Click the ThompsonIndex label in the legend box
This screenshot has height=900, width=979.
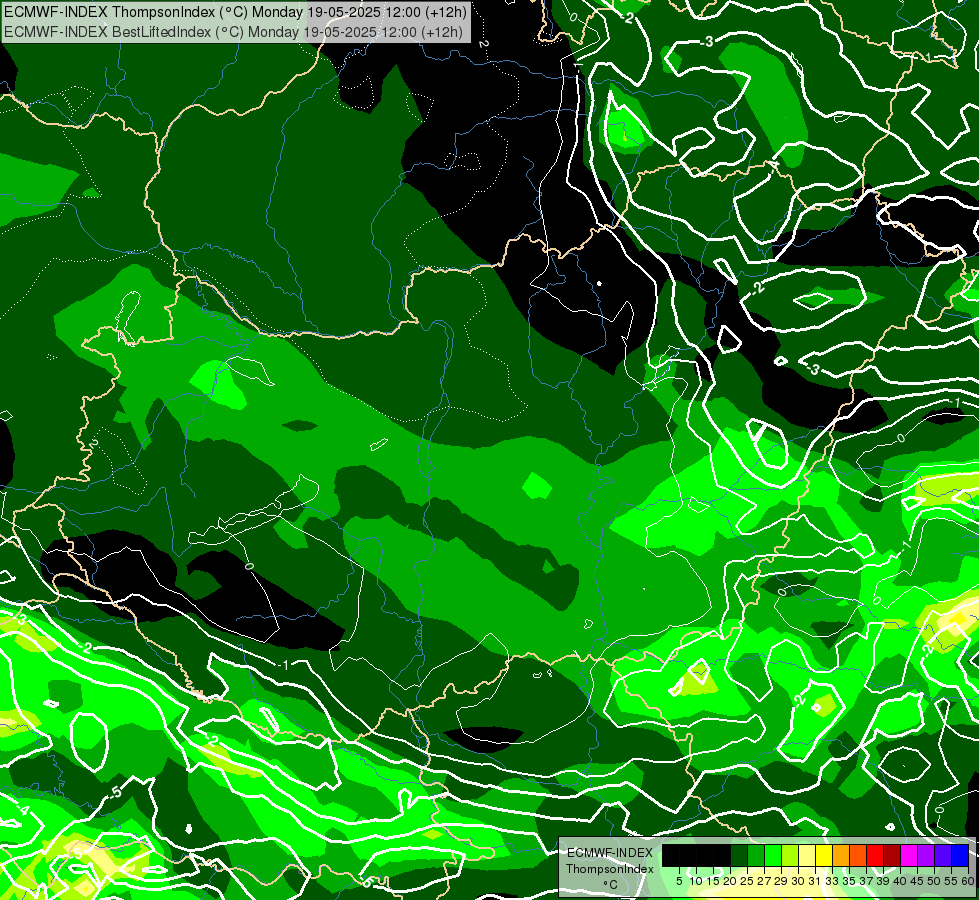click(x=610, y=869)
